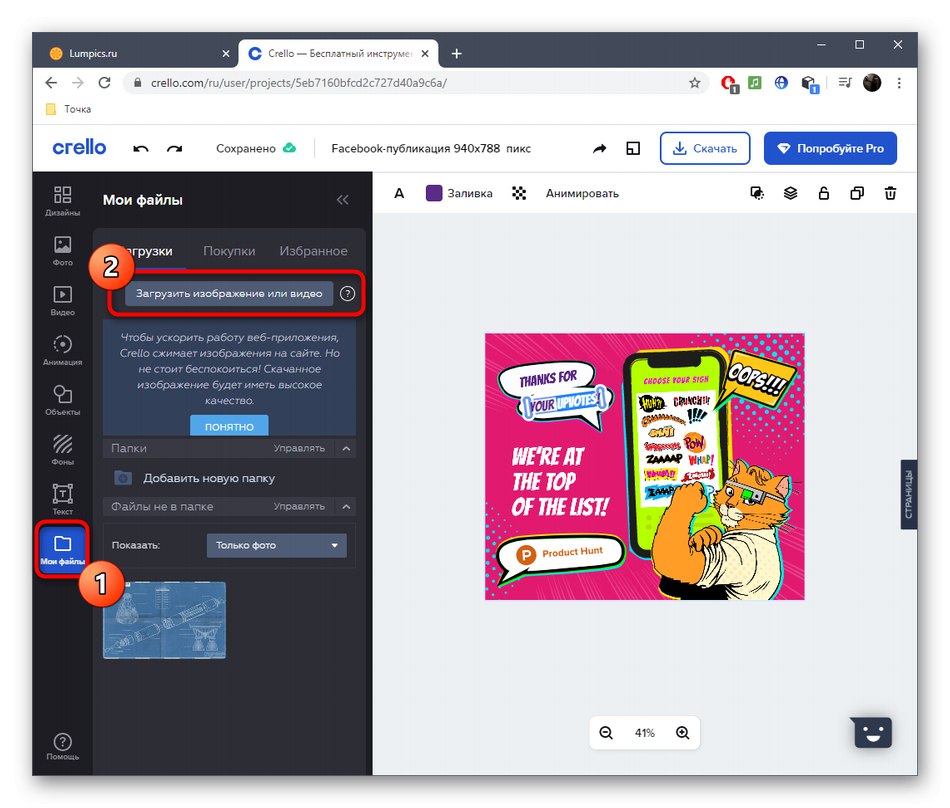Open the Точка bookmark folder
Image resolution: width=950 pixels, height=808 pixels.
coord(68,109)
